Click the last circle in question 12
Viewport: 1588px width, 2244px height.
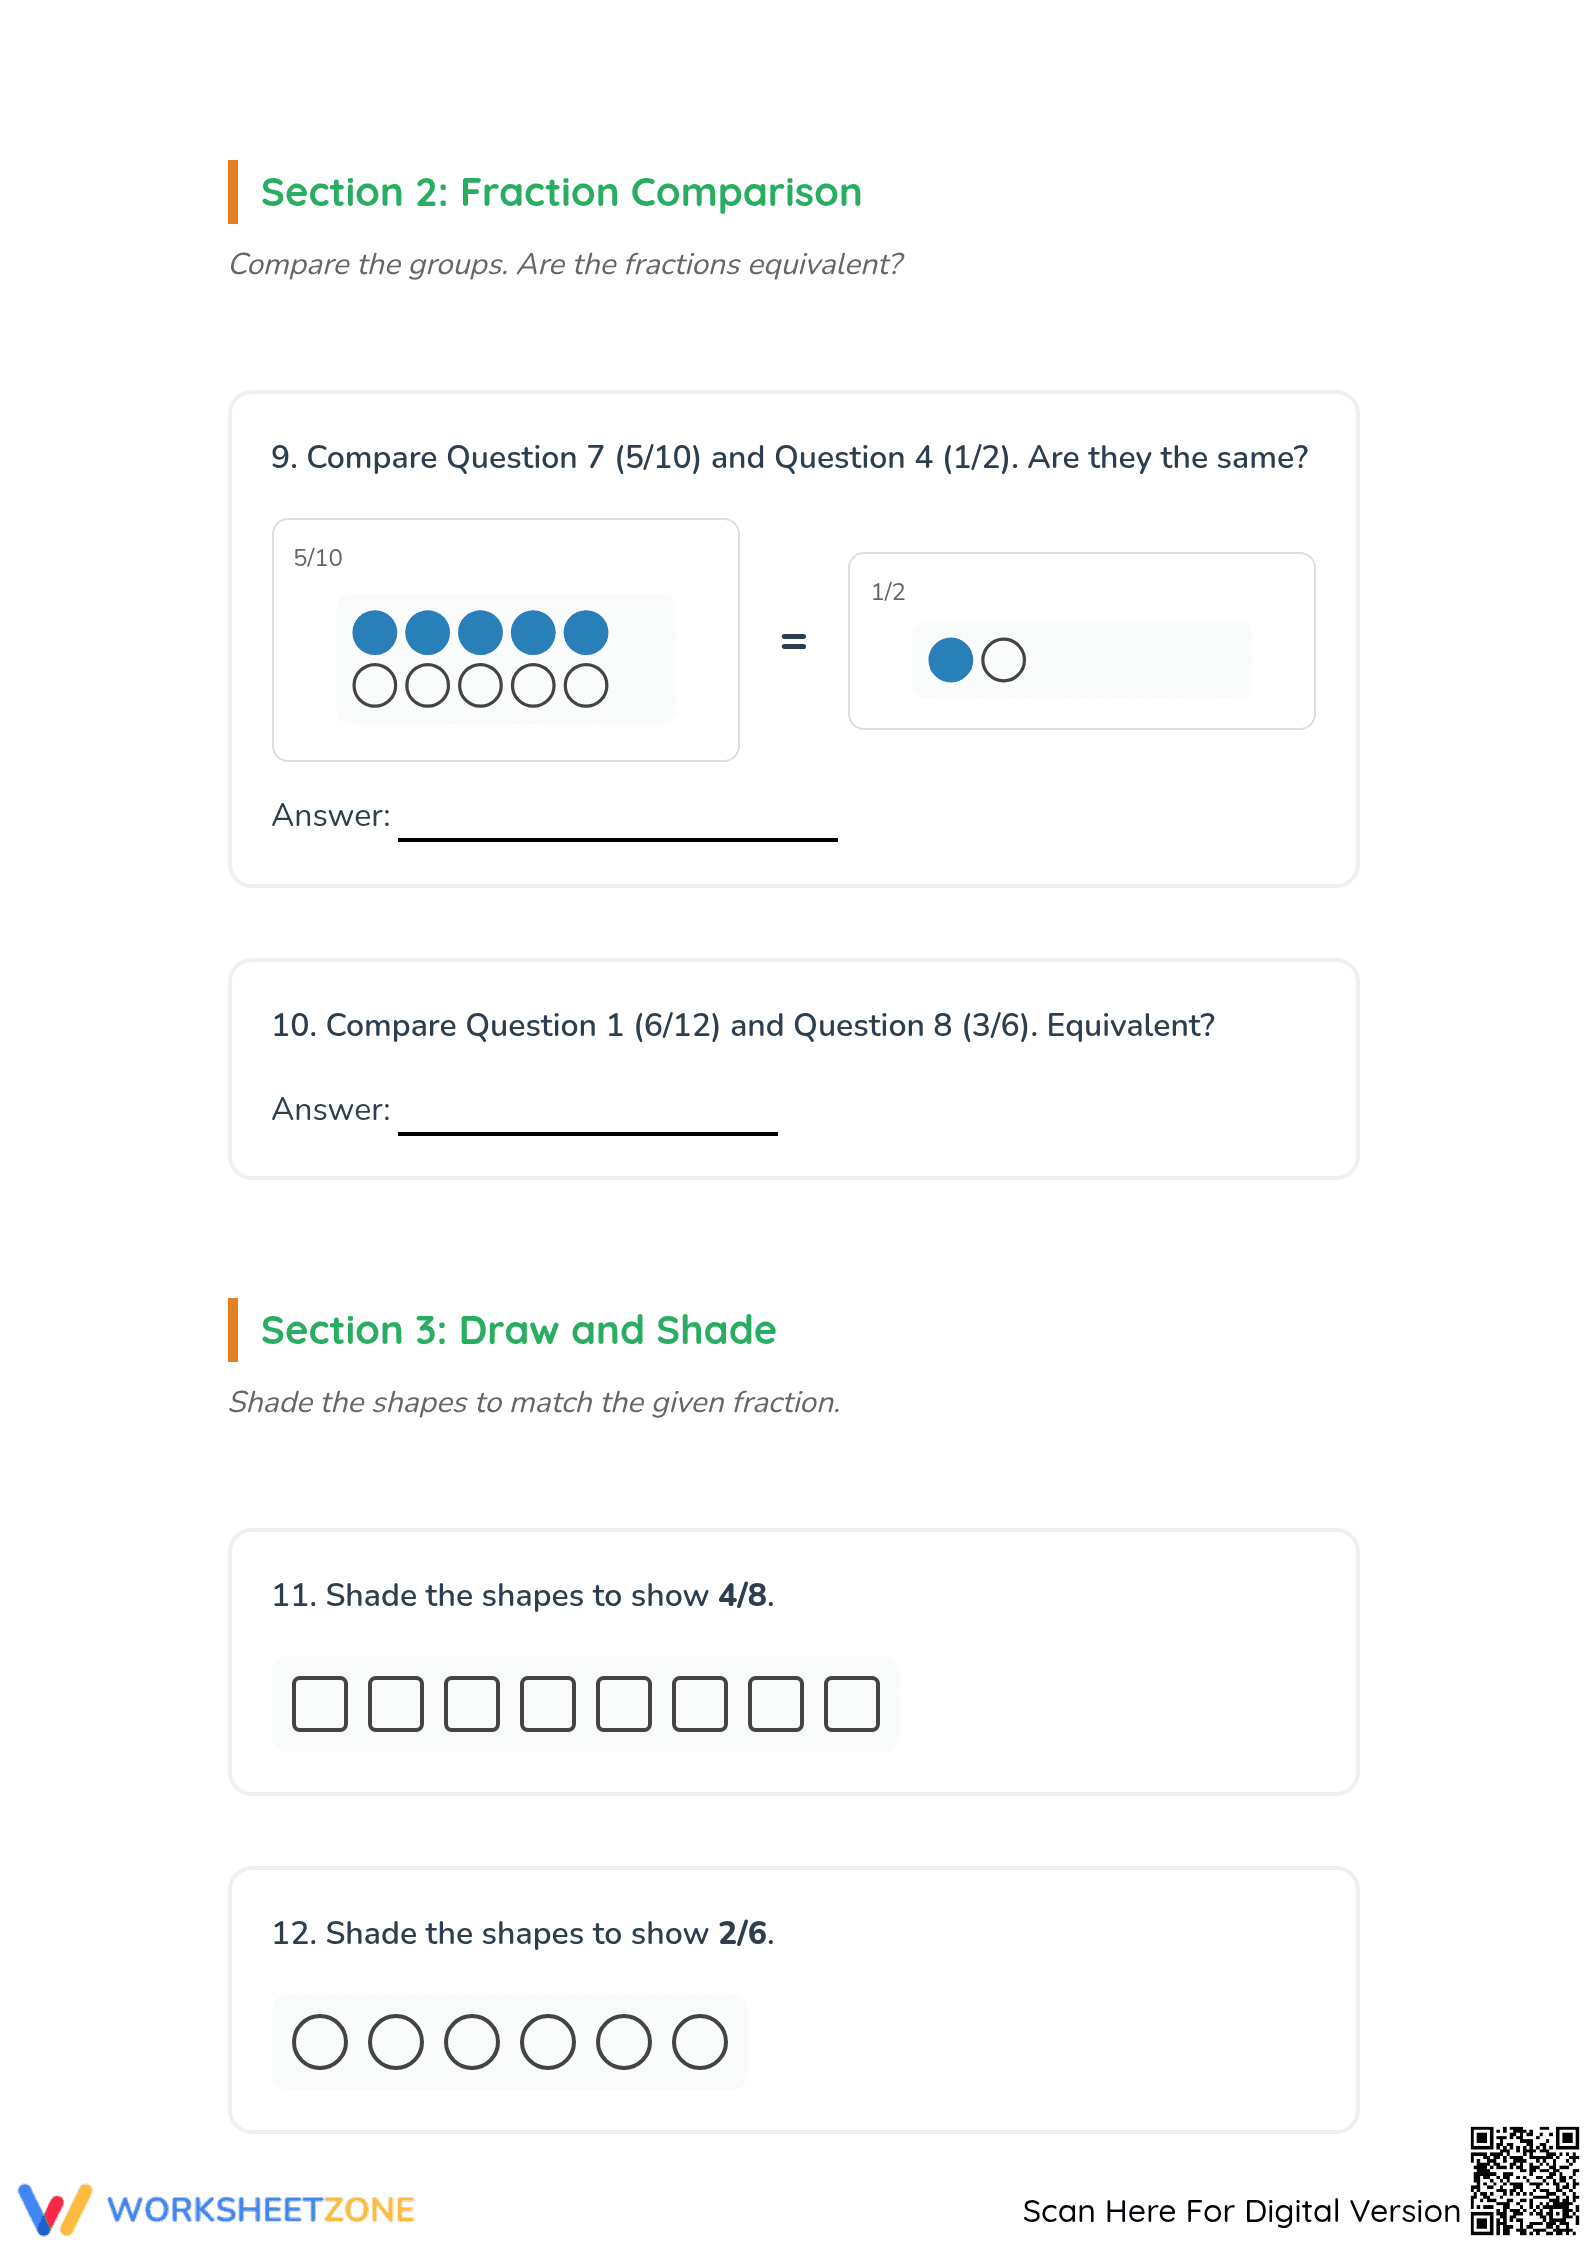click(700, 2042)
